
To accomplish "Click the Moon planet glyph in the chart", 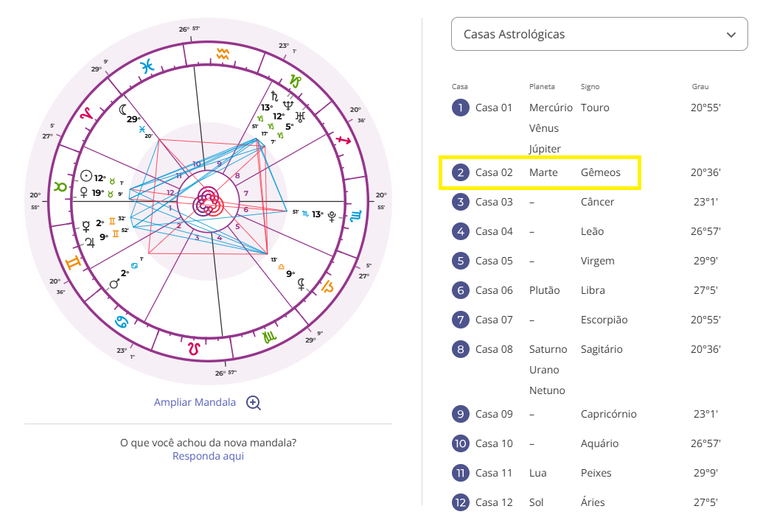I will coord(124,108).
